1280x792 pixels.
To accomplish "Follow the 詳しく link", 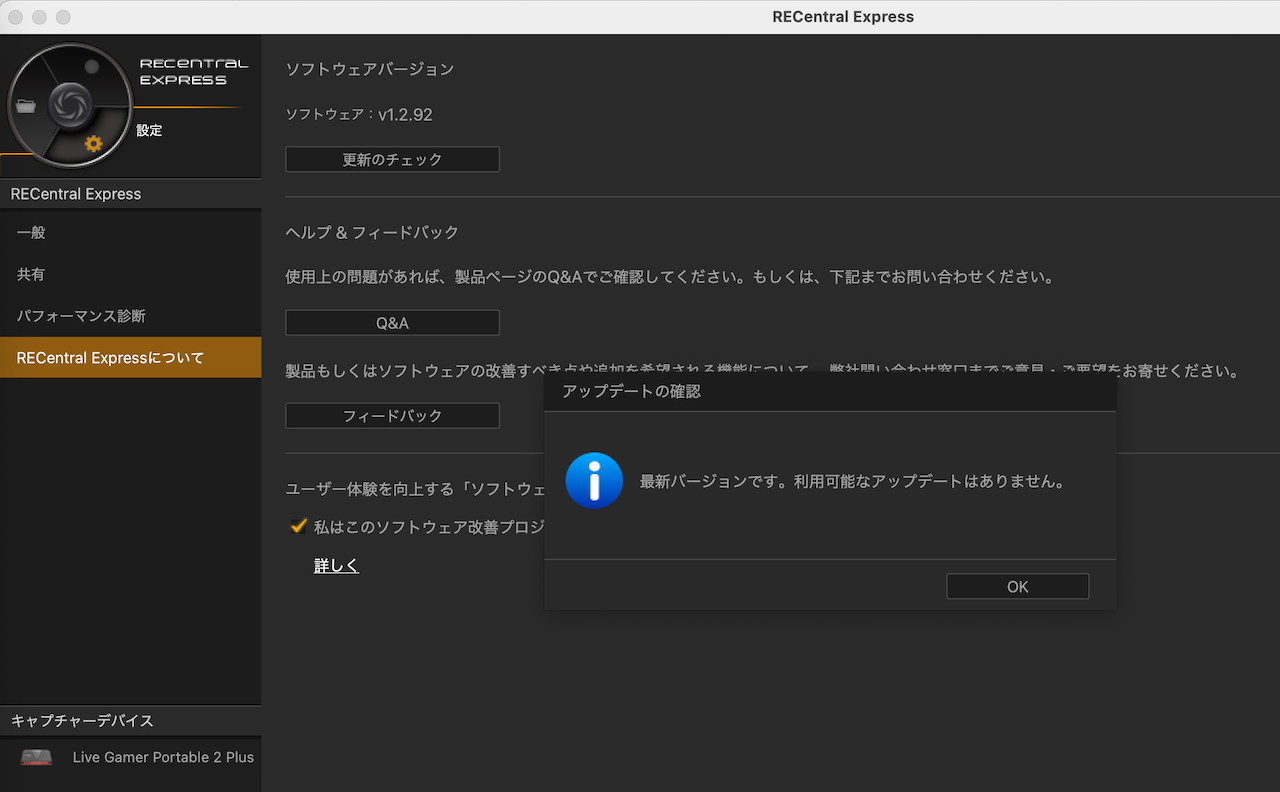I will click(x=336, y=566).
